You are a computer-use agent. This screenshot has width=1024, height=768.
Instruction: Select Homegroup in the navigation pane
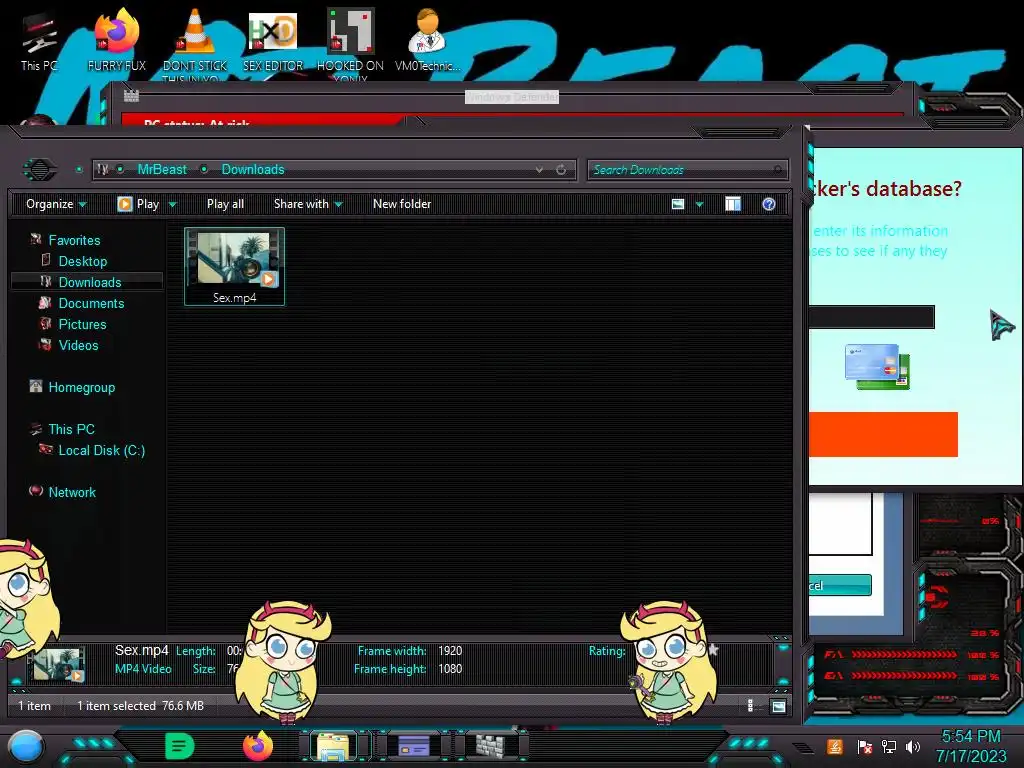click(81, 387)
